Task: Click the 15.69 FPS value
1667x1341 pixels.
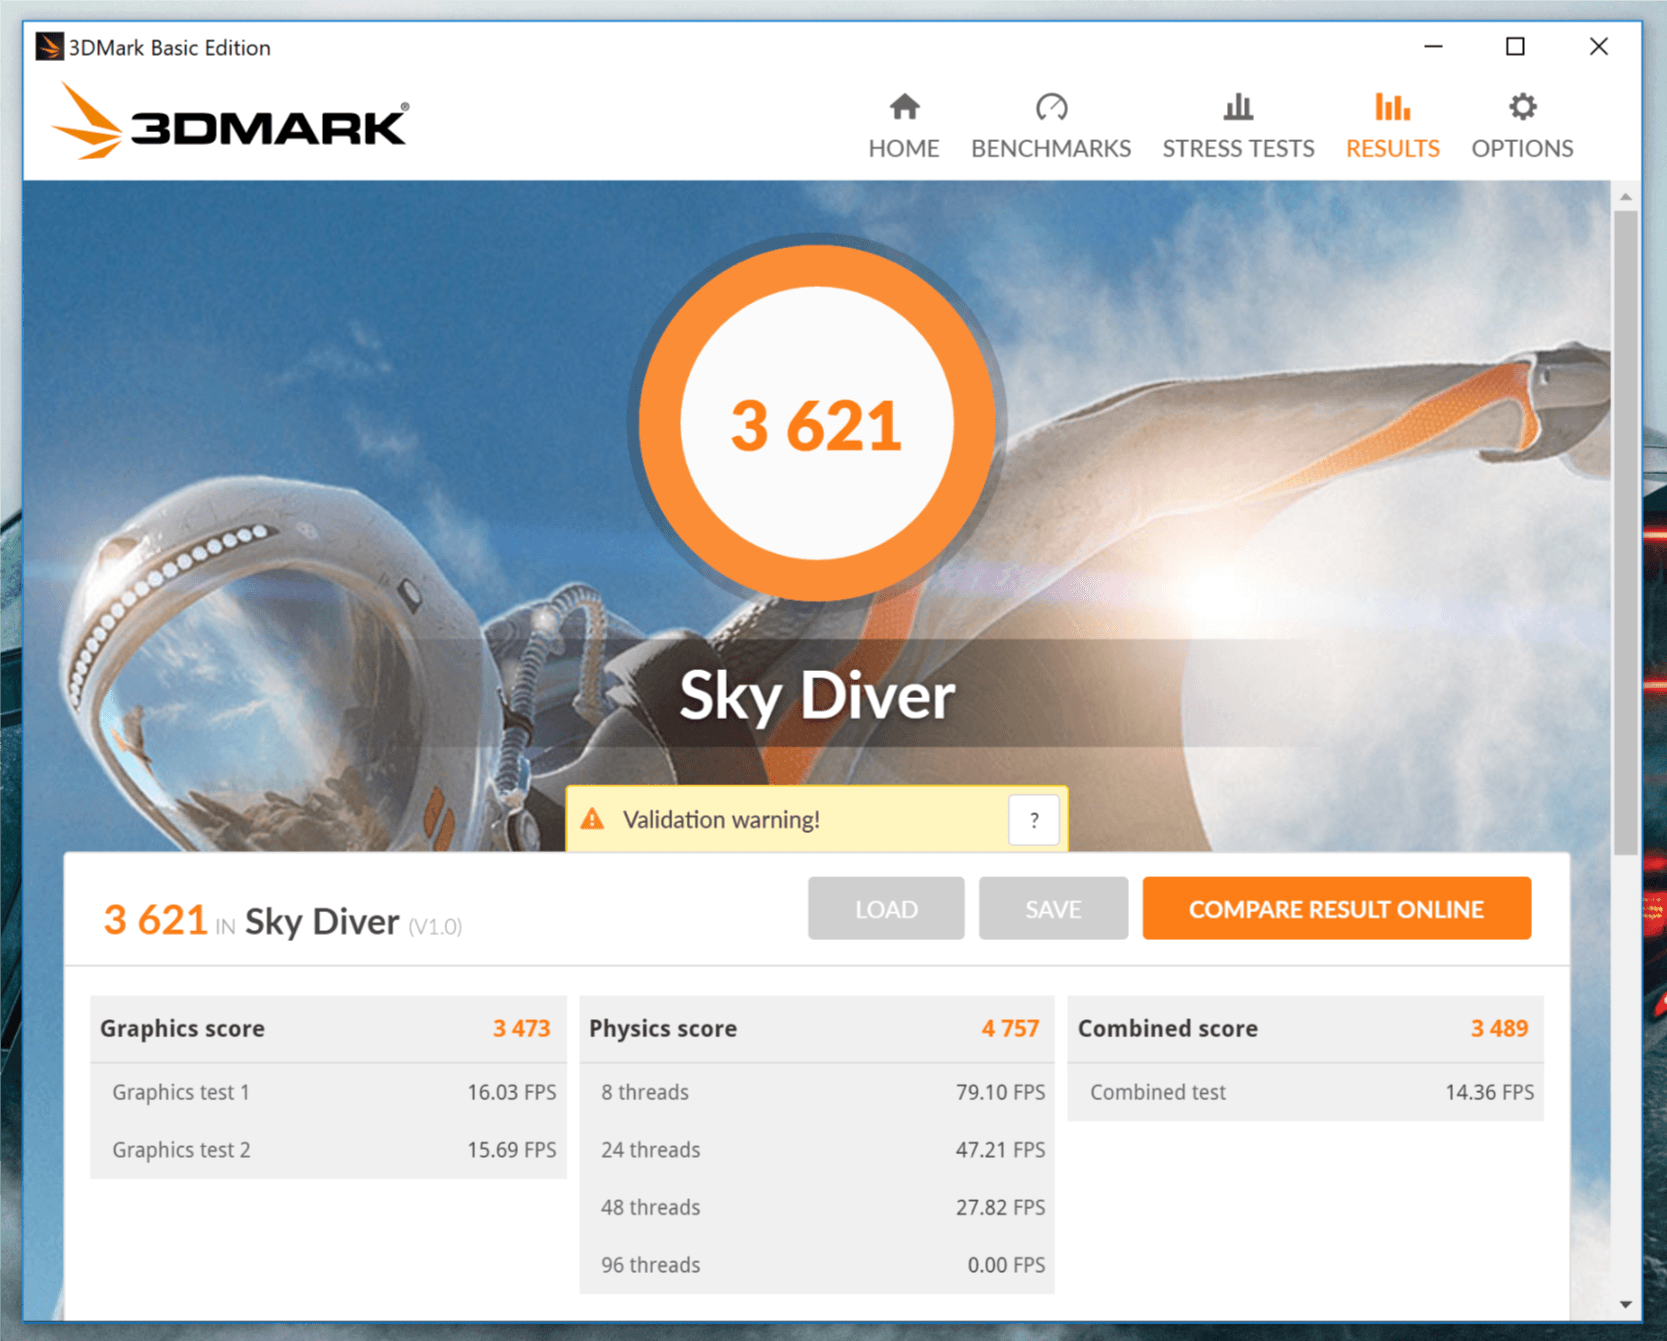Action: [511, 1150]
